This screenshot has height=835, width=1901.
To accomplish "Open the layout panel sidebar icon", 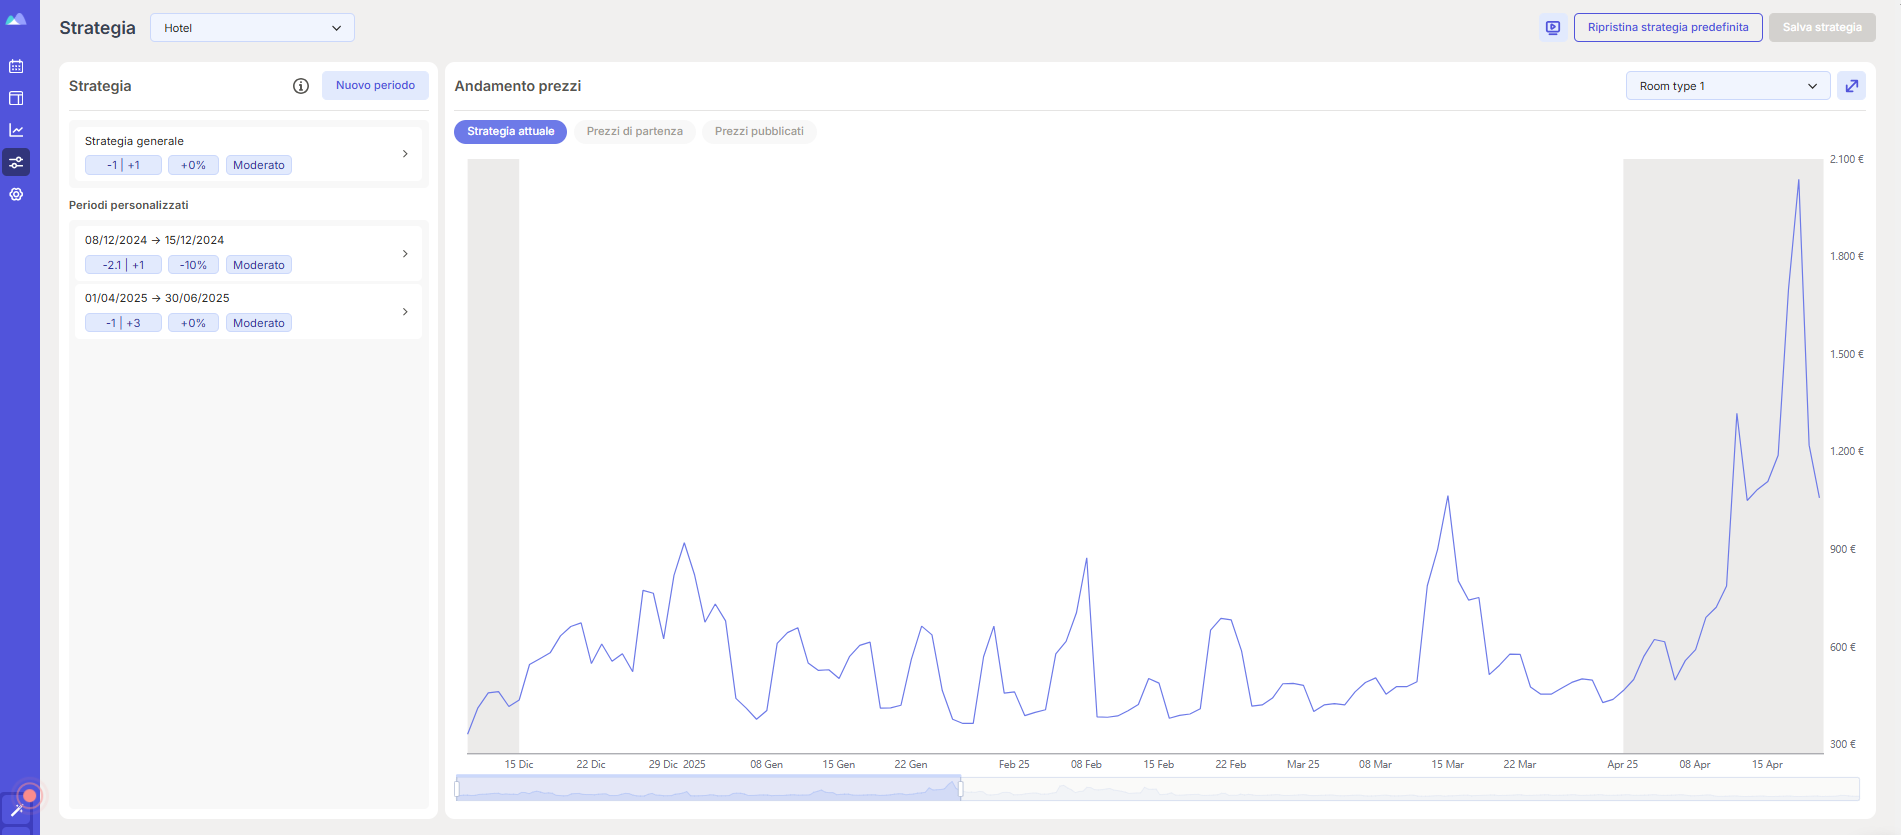I will [x=16, y=98].
